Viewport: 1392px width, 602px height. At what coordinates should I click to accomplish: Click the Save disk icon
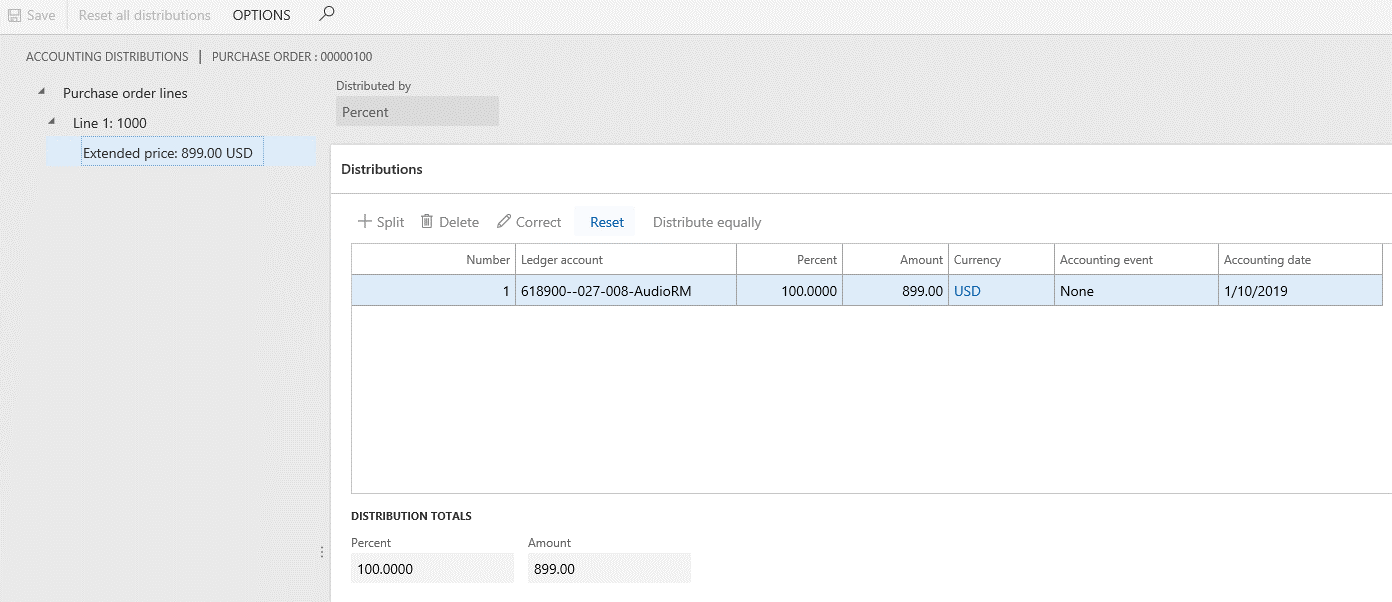click(x=14, y=16)
